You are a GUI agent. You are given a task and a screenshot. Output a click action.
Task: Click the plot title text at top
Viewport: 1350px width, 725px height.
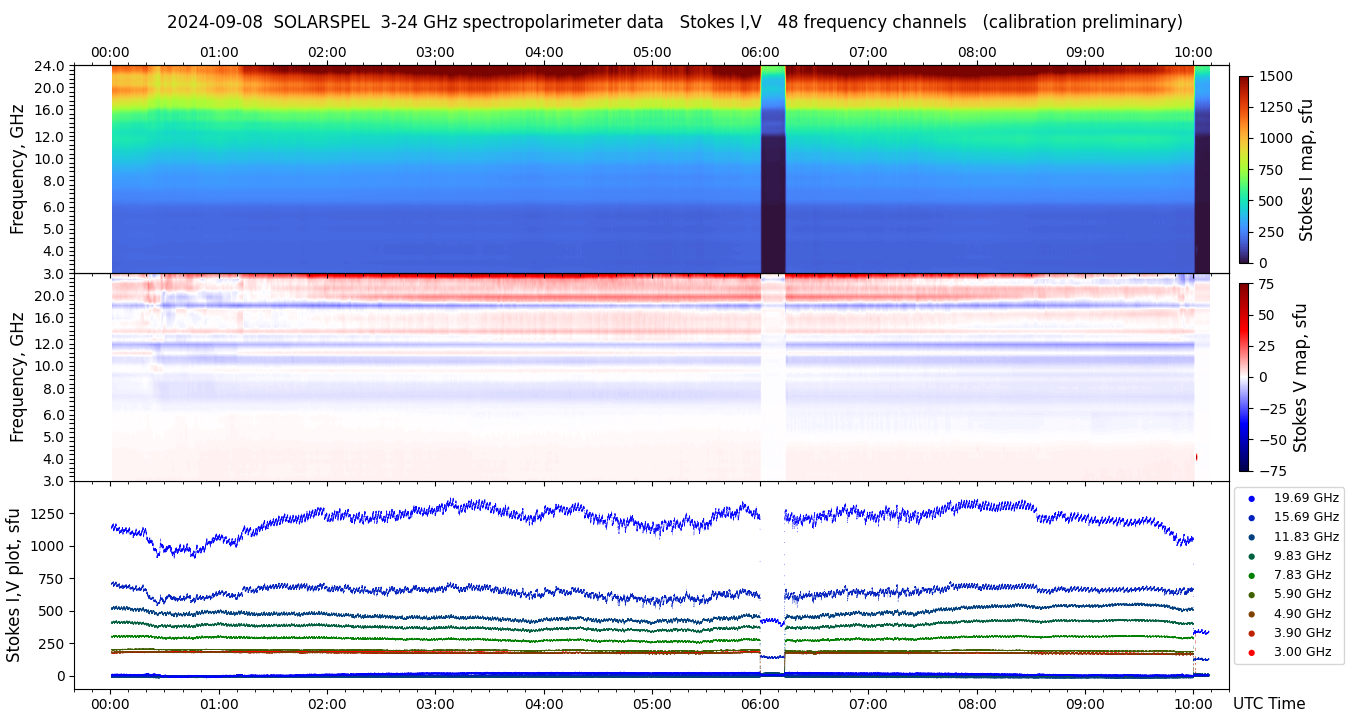pyautogui.click(x=674, y=22)
